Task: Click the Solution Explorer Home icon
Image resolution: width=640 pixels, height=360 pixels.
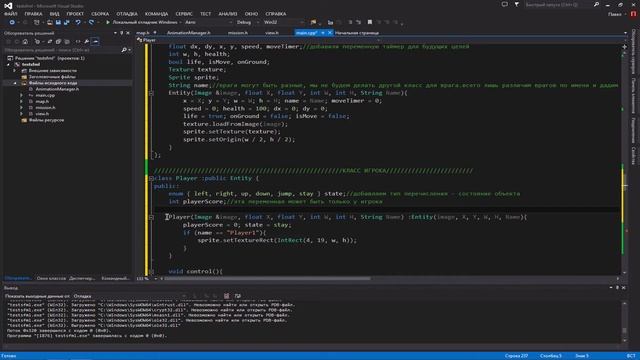Action: point(25,42)
